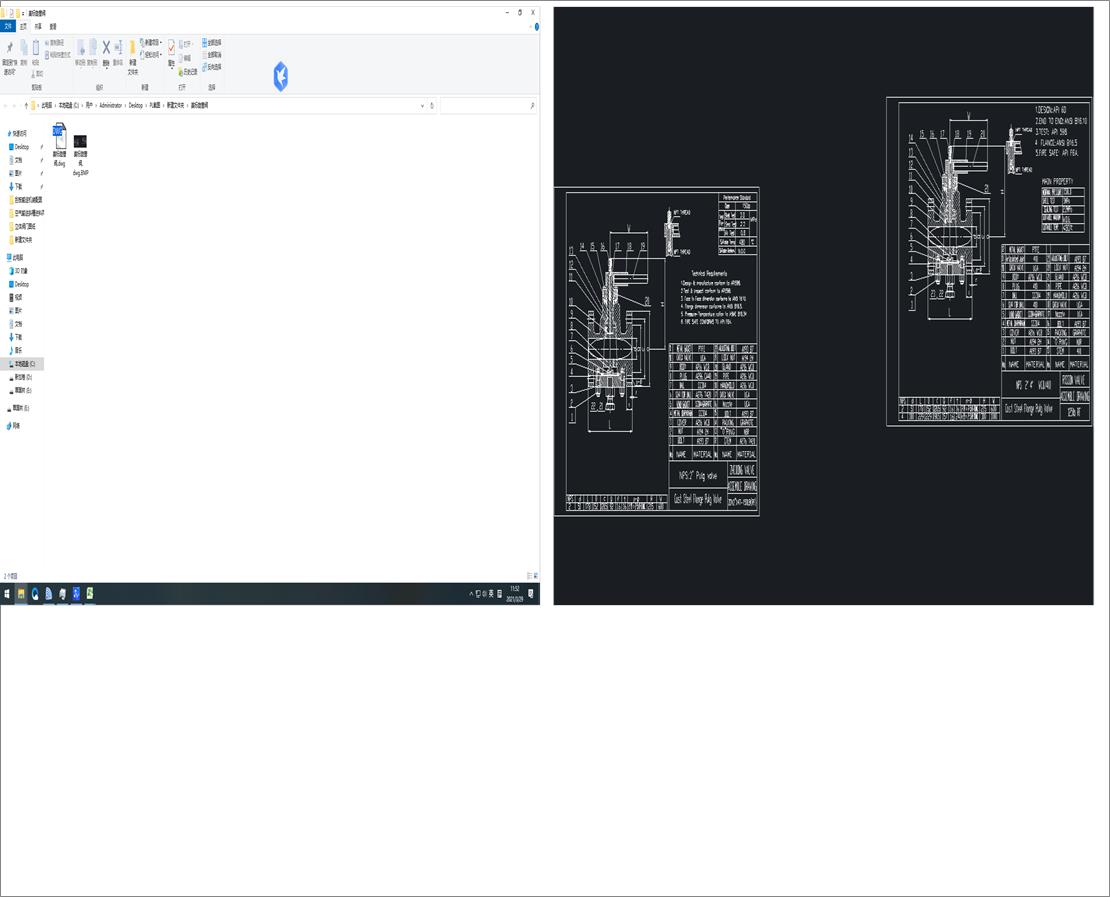Click the File Explorer taskbar icon

pos(21,594)
